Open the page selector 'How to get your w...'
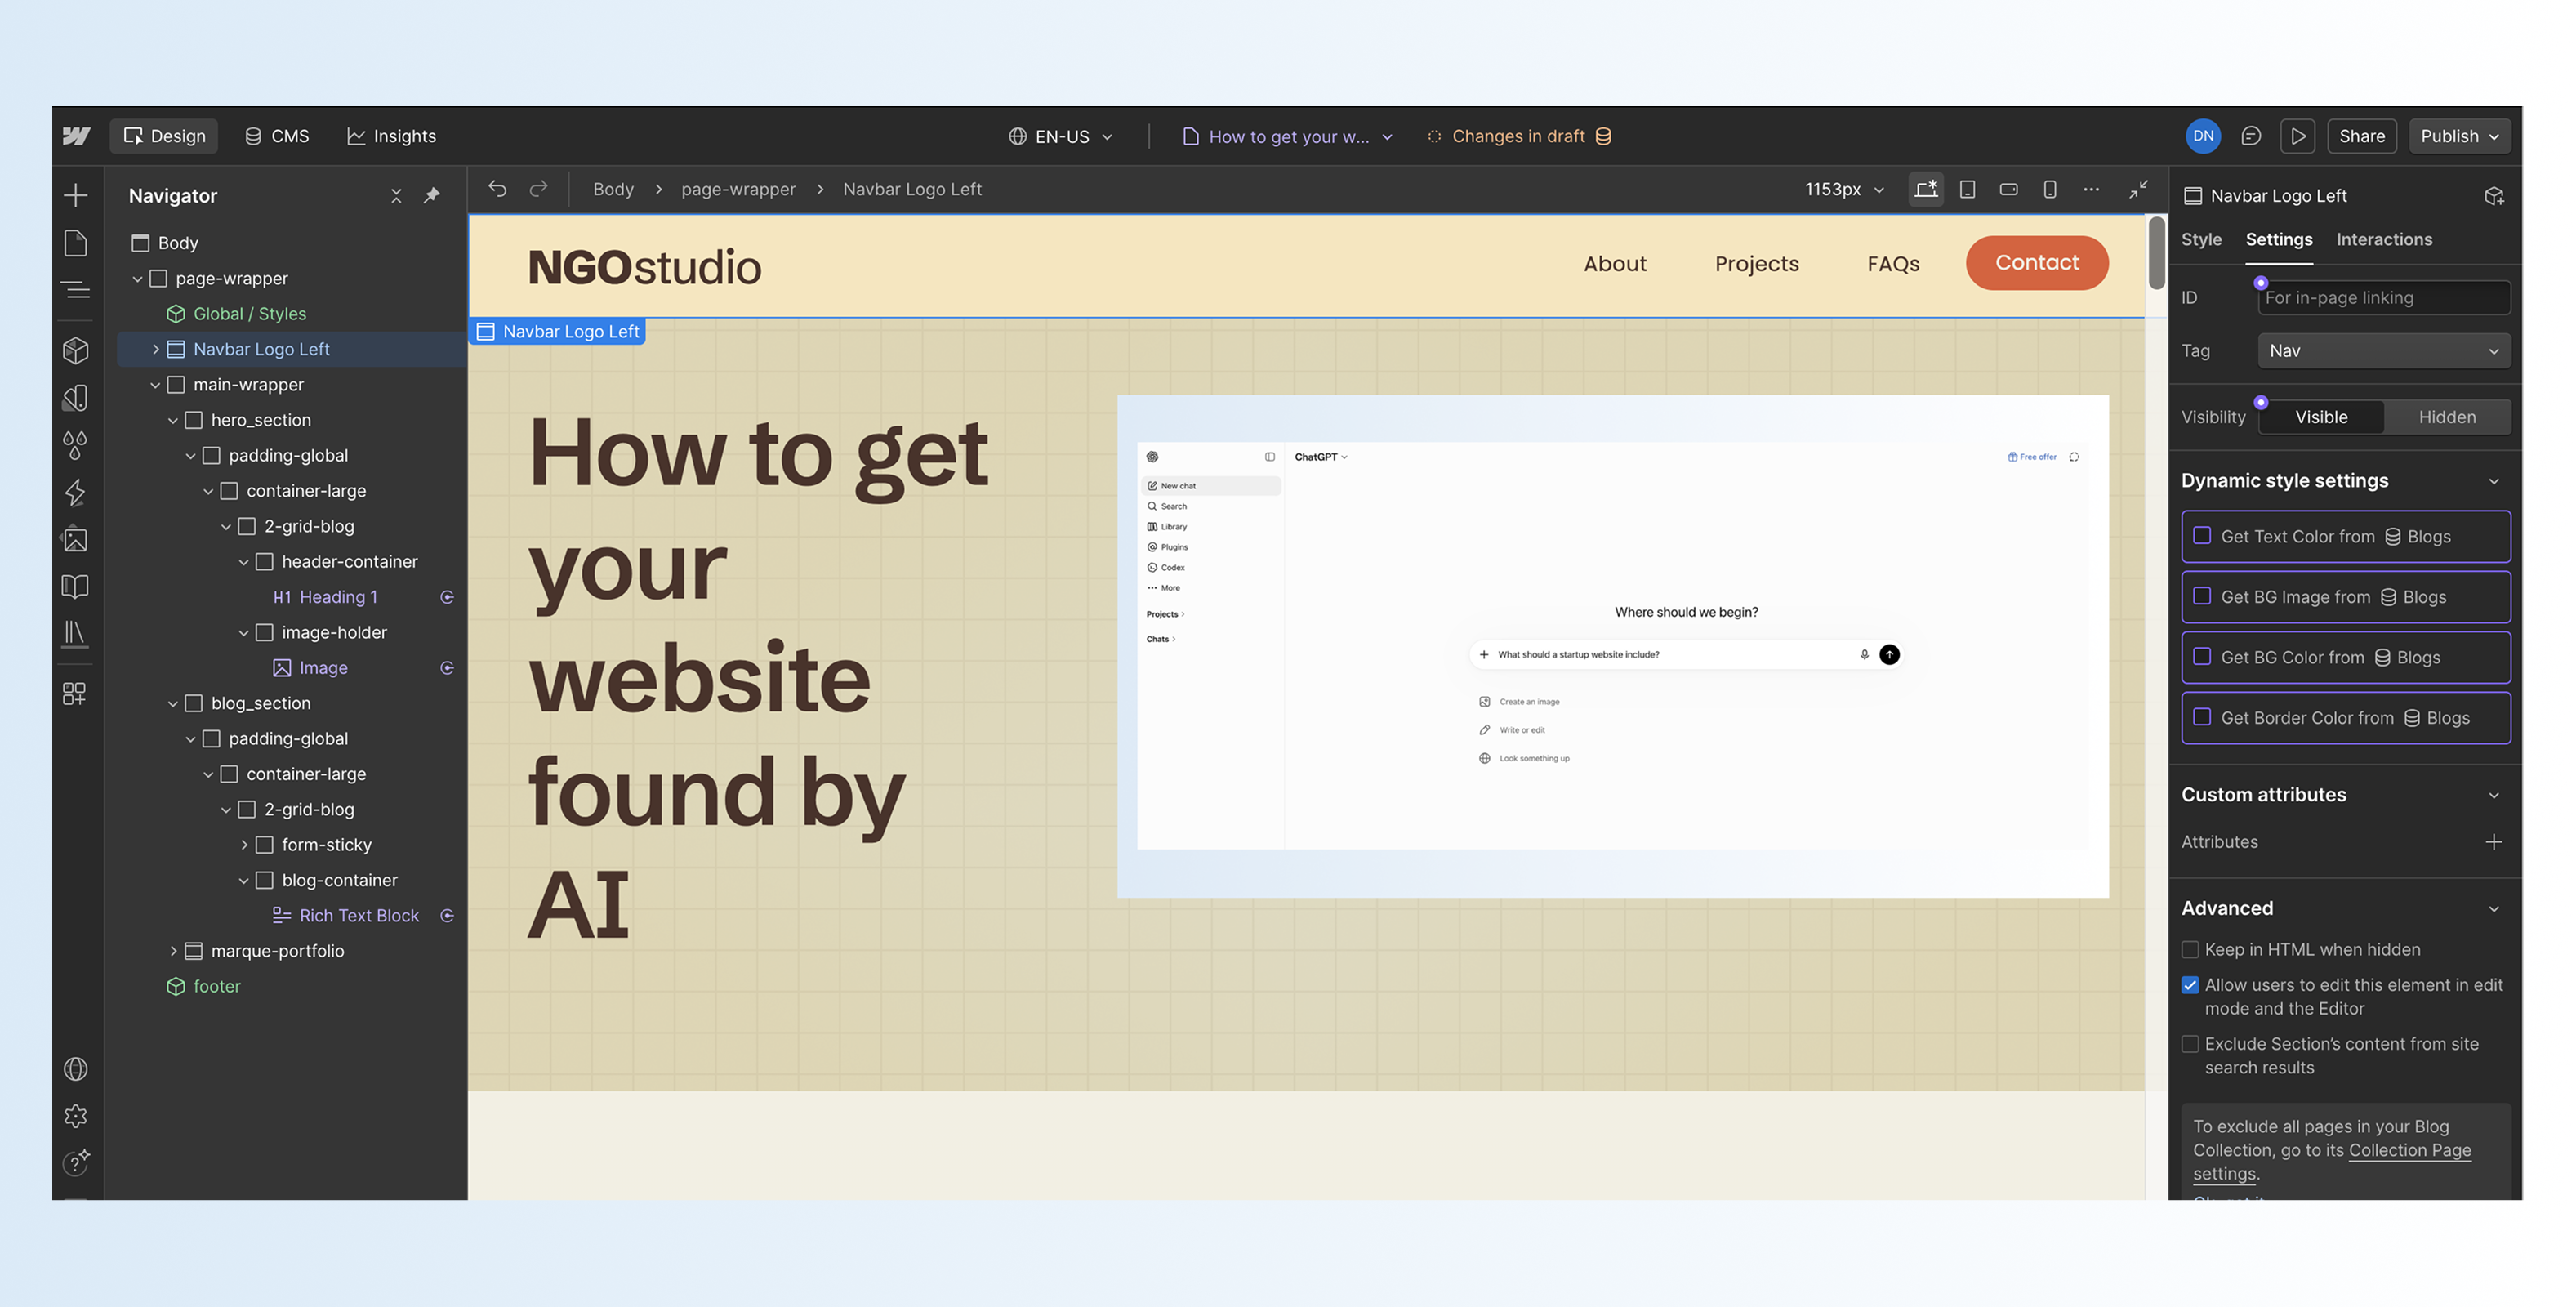Screen dimensions: 2576x1307 (x=1287, y=136)
